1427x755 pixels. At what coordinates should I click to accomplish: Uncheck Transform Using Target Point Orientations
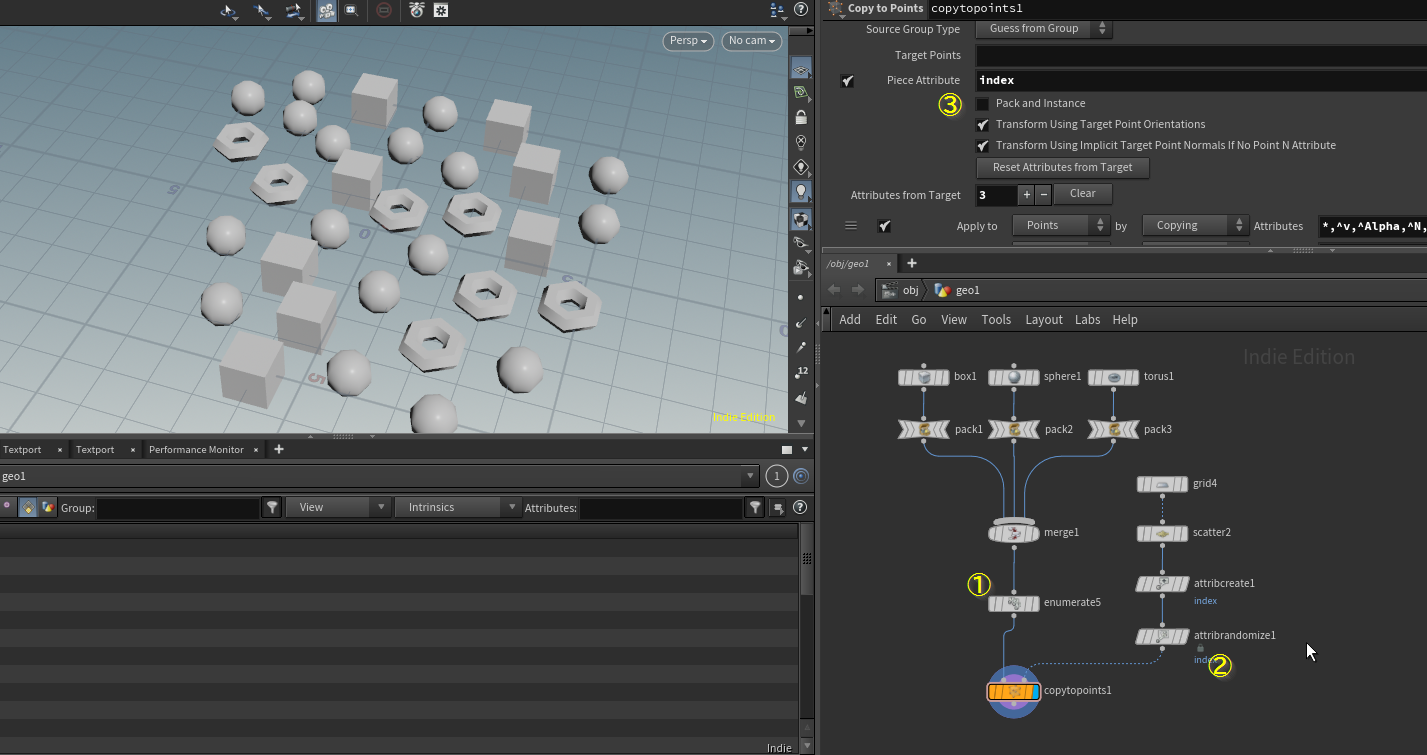coord(983,125)
